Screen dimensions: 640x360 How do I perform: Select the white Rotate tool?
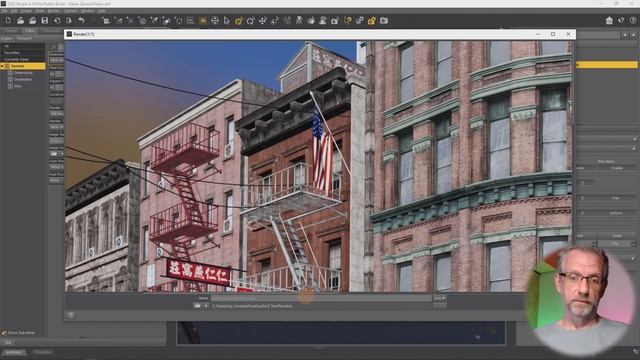250,20
